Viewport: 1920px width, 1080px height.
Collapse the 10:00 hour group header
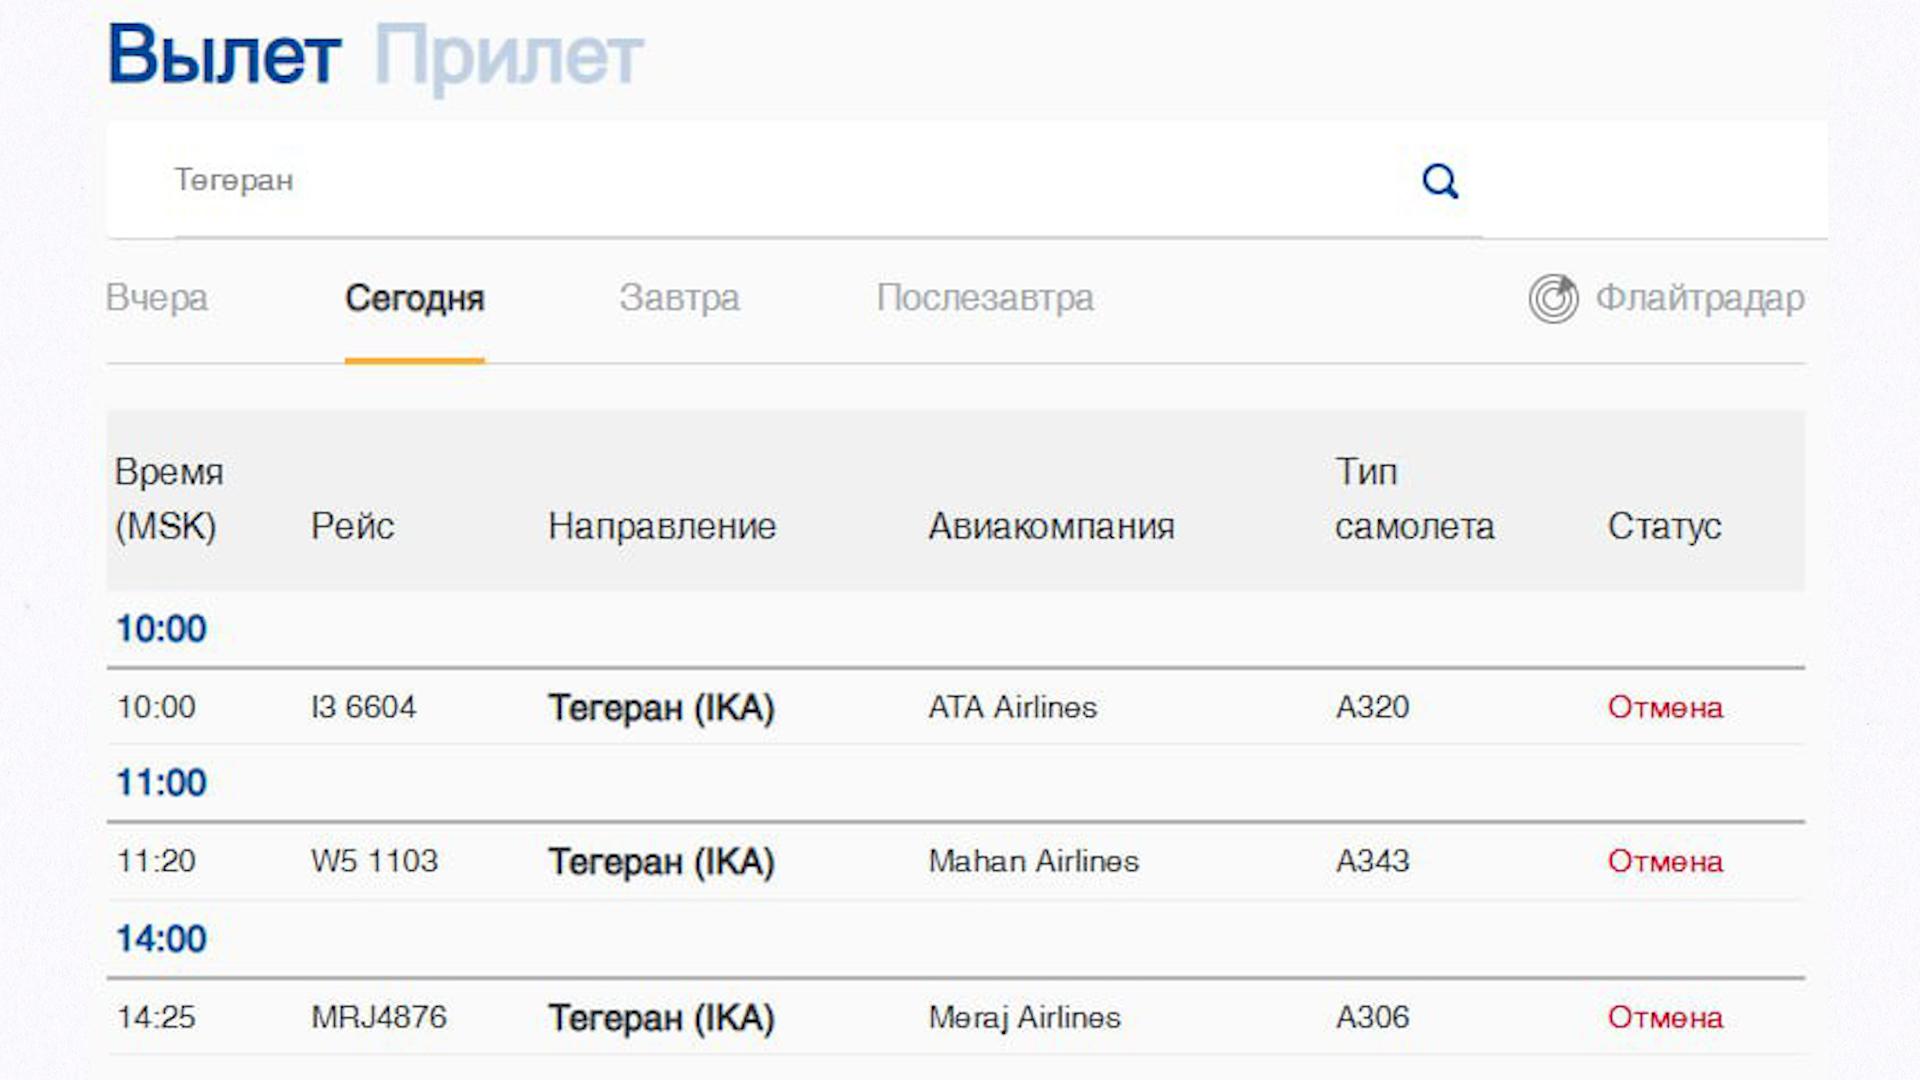(161, 629)
